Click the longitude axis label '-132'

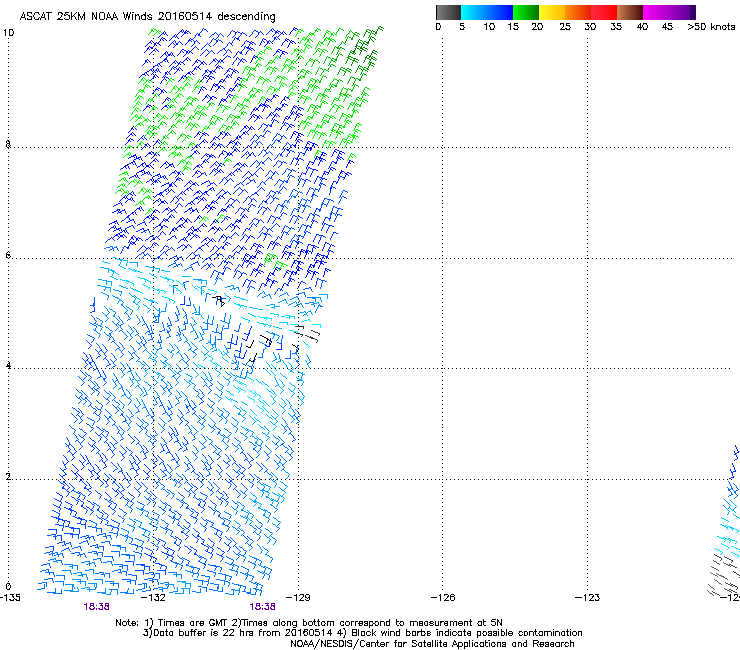tap(154, 598)
